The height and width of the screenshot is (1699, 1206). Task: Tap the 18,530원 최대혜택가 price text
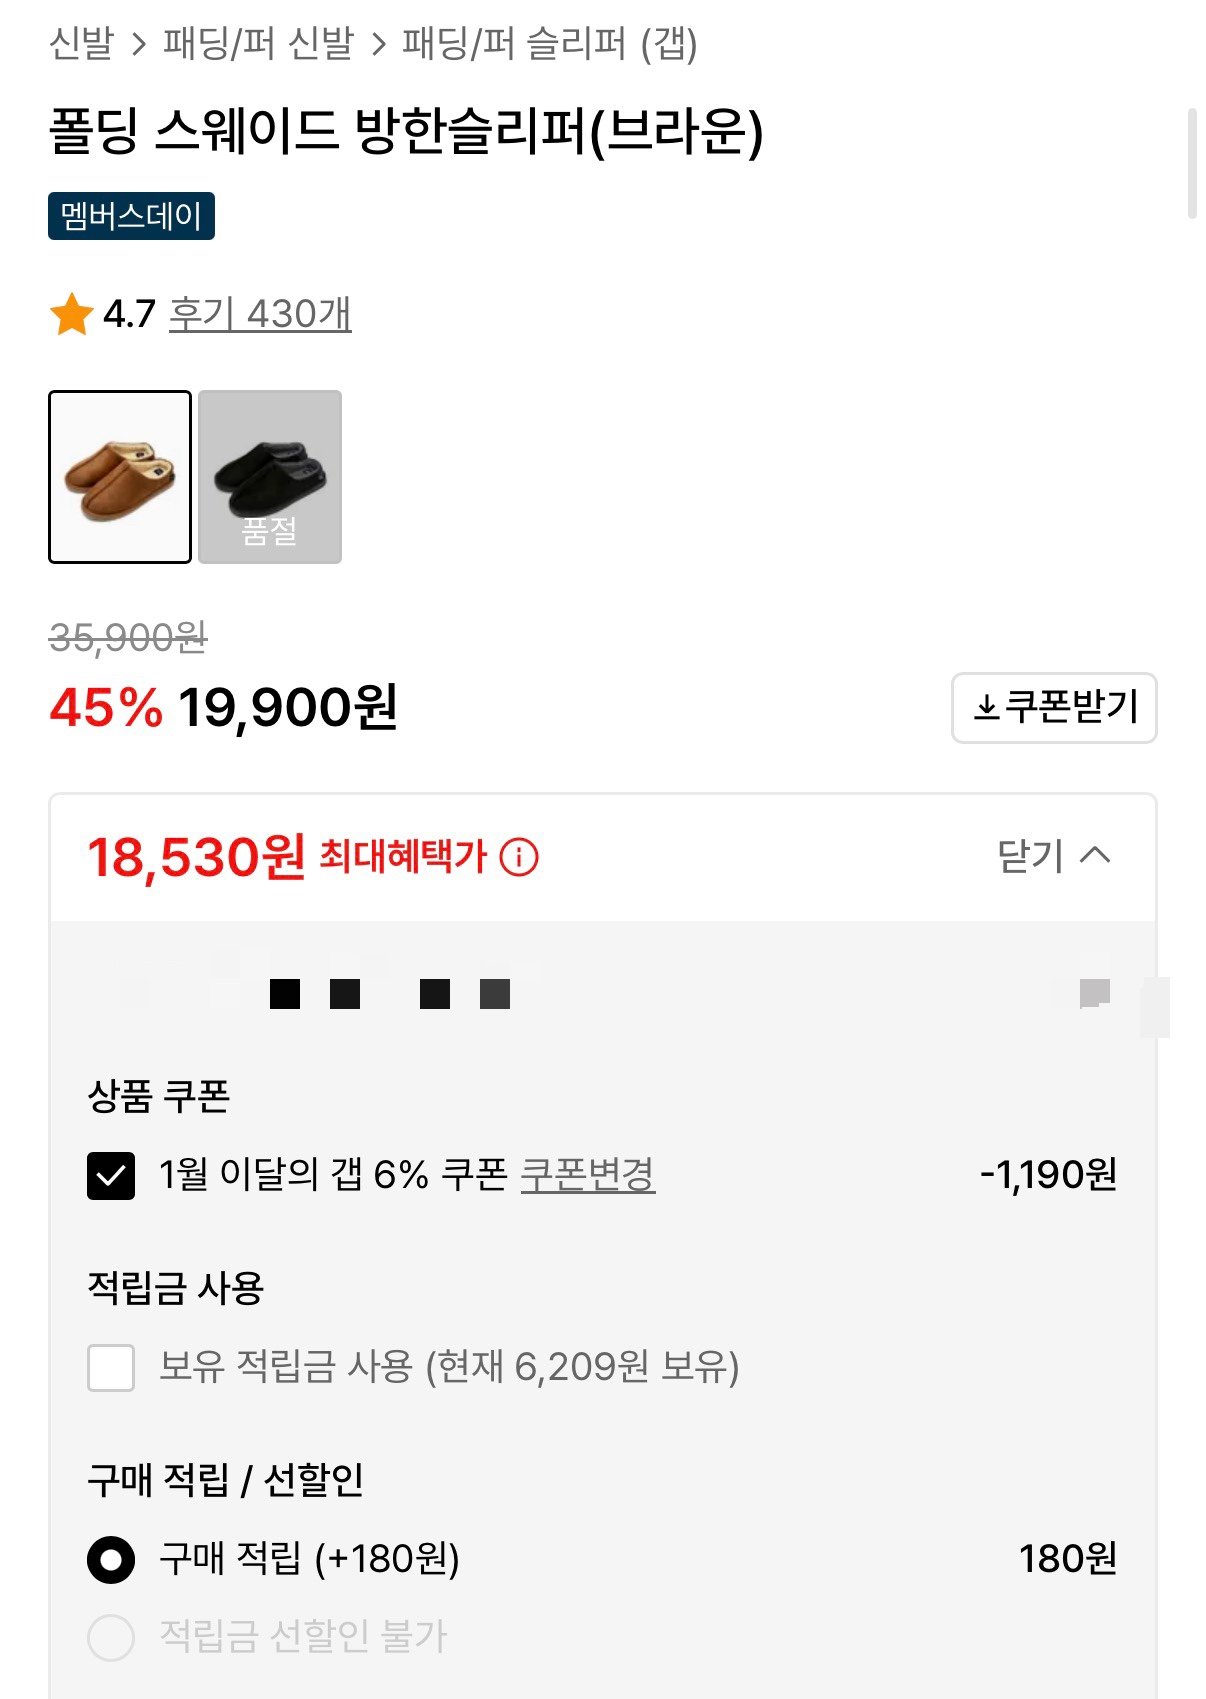[x=197, y=857]
